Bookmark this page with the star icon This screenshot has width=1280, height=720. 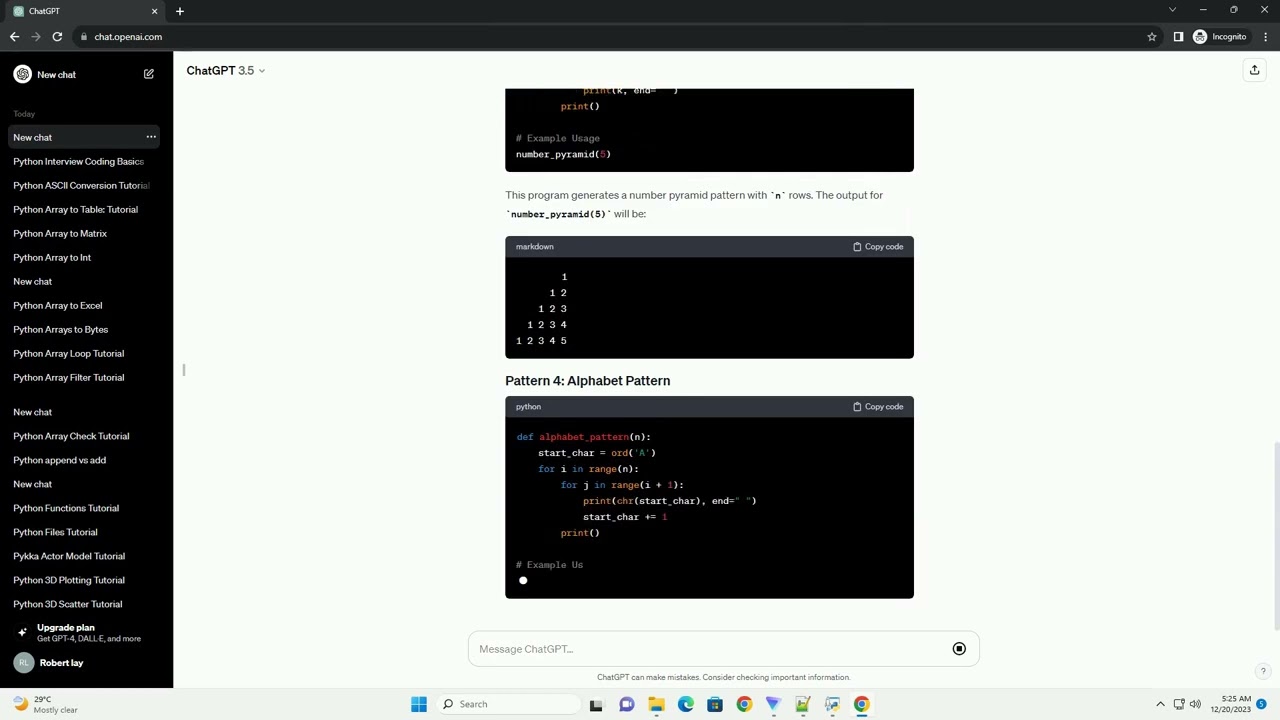(1152, 37)
